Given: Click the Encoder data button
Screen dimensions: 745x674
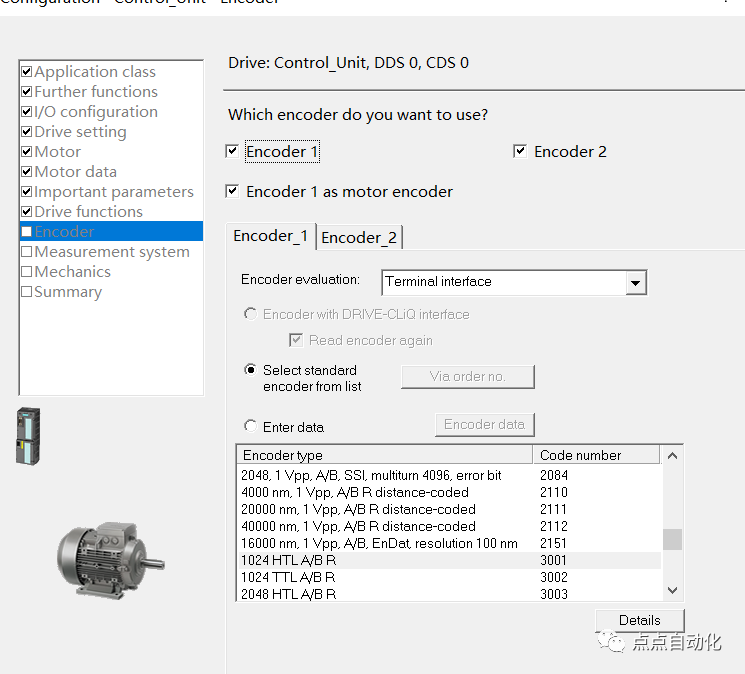Looking at the screenshot, I should pos(485,424).
